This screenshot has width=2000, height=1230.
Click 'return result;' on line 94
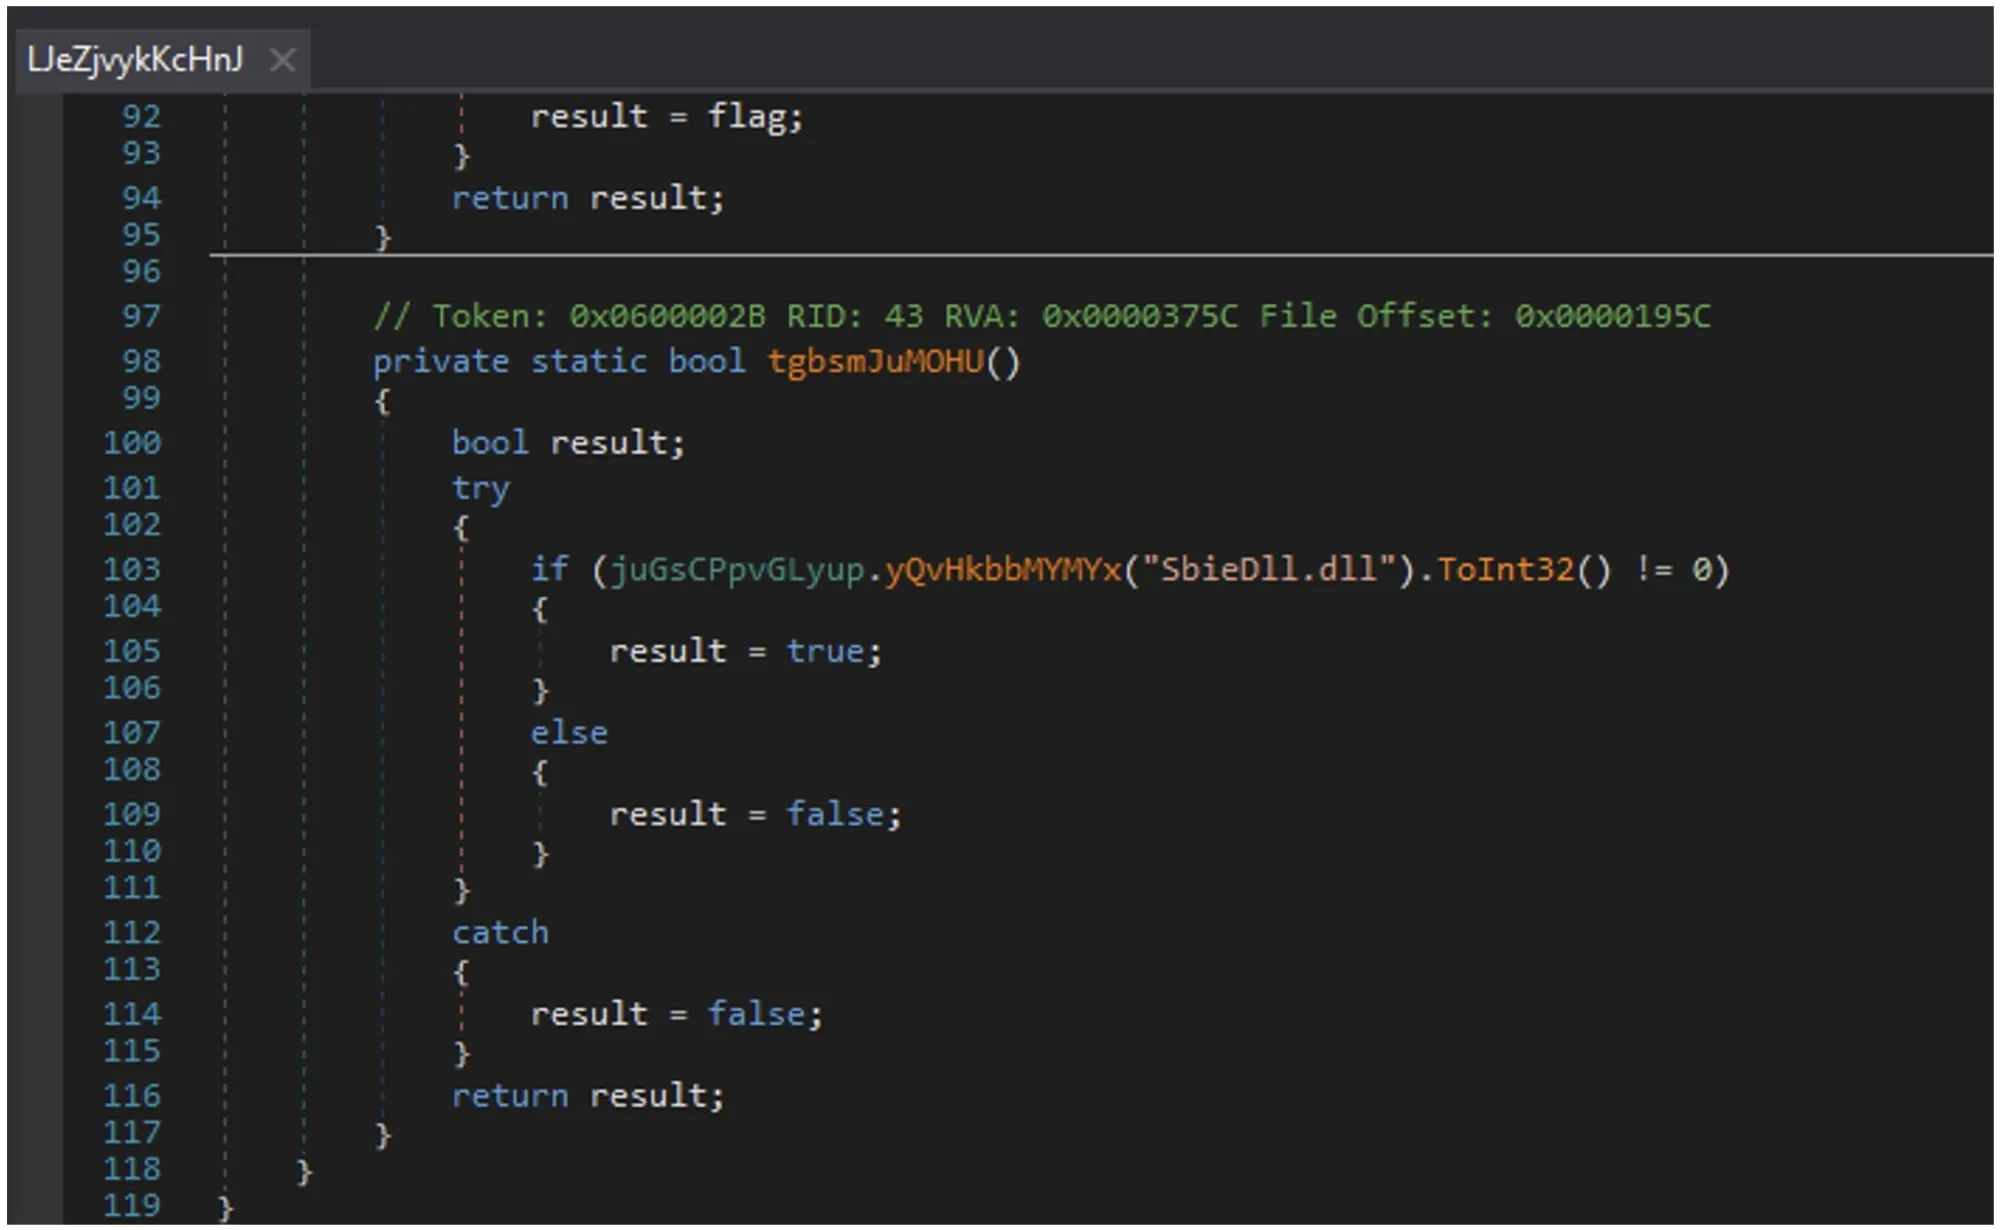click(587, 198)
